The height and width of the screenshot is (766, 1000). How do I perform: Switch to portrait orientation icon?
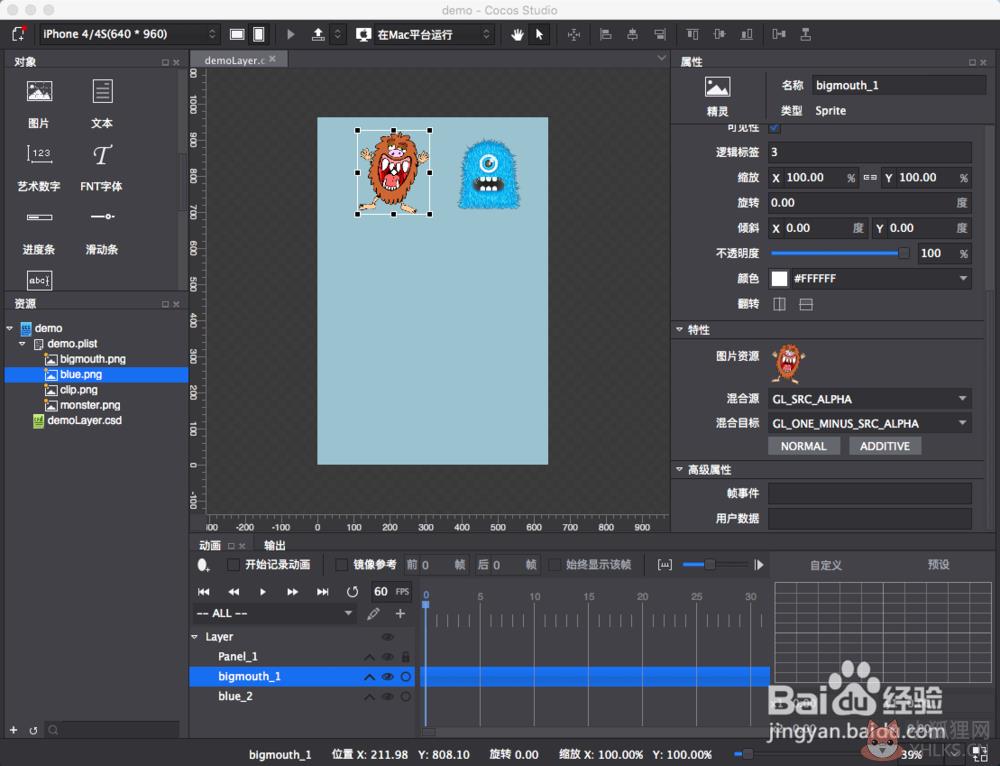pos(259,34)
